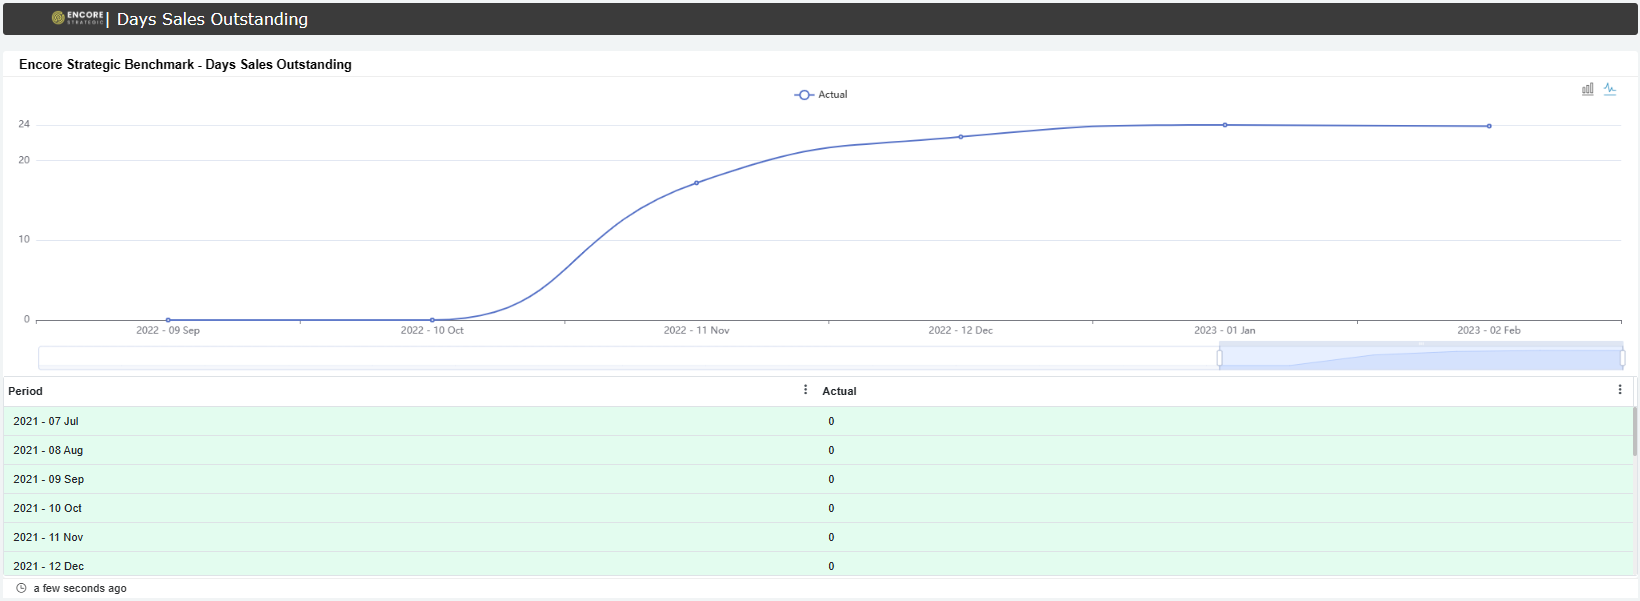Switch chart to line chart view
The image size is (1640, 601).
tap(1610, 90)
